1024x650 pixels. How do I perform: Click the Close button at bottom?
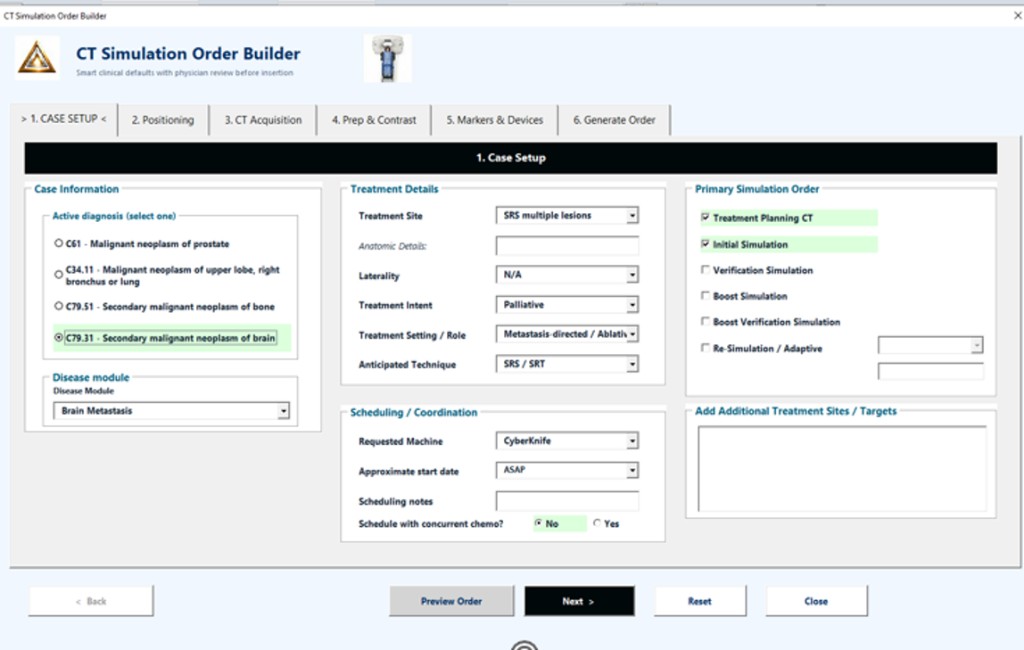coord(816,601)
